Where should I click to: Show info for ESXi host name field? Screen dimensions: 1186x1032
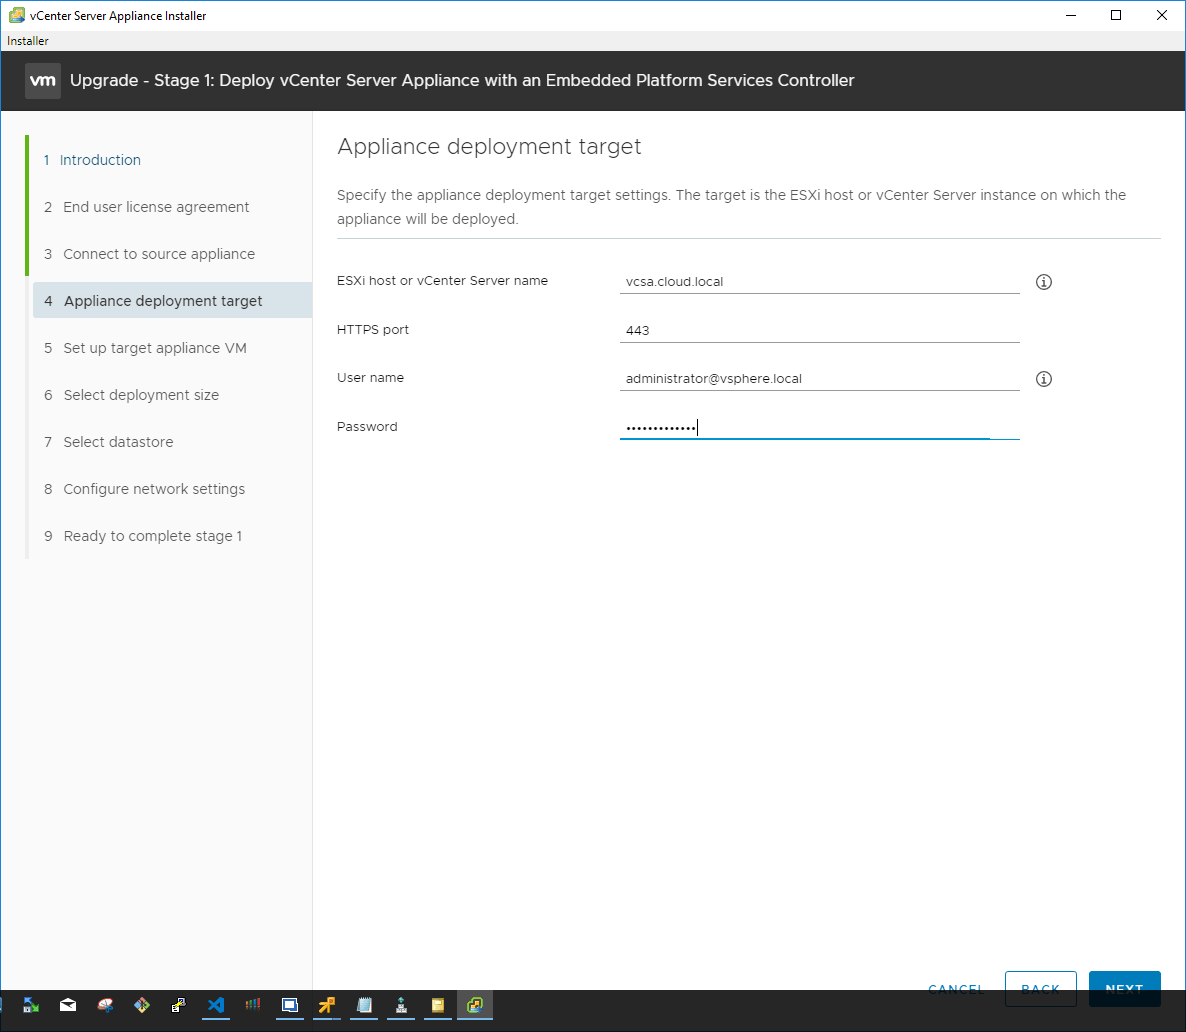pyautogui.click(x=1044, y=281)
